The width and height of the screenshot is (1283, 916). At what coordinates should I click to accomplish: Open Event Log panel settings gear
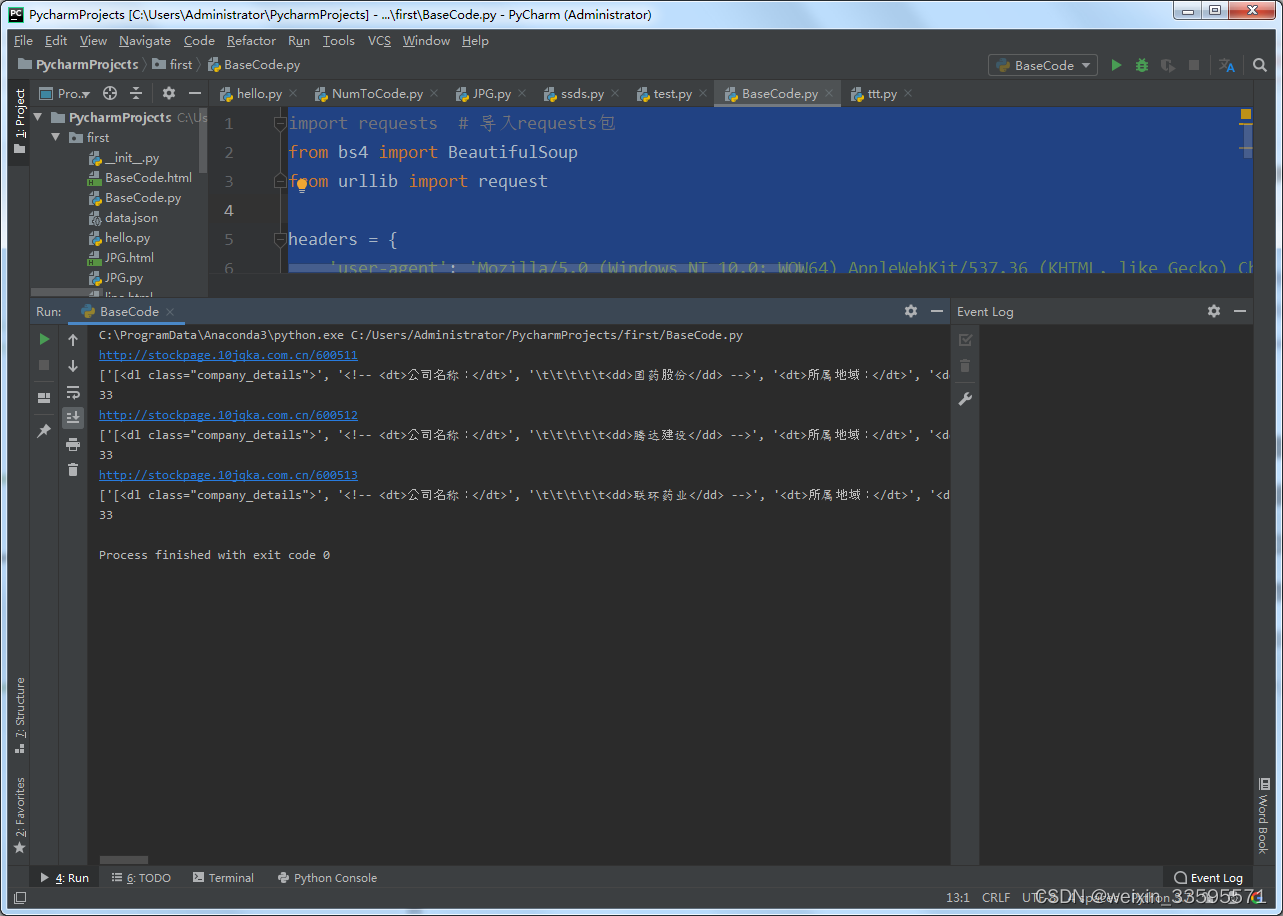(1214, 311)
